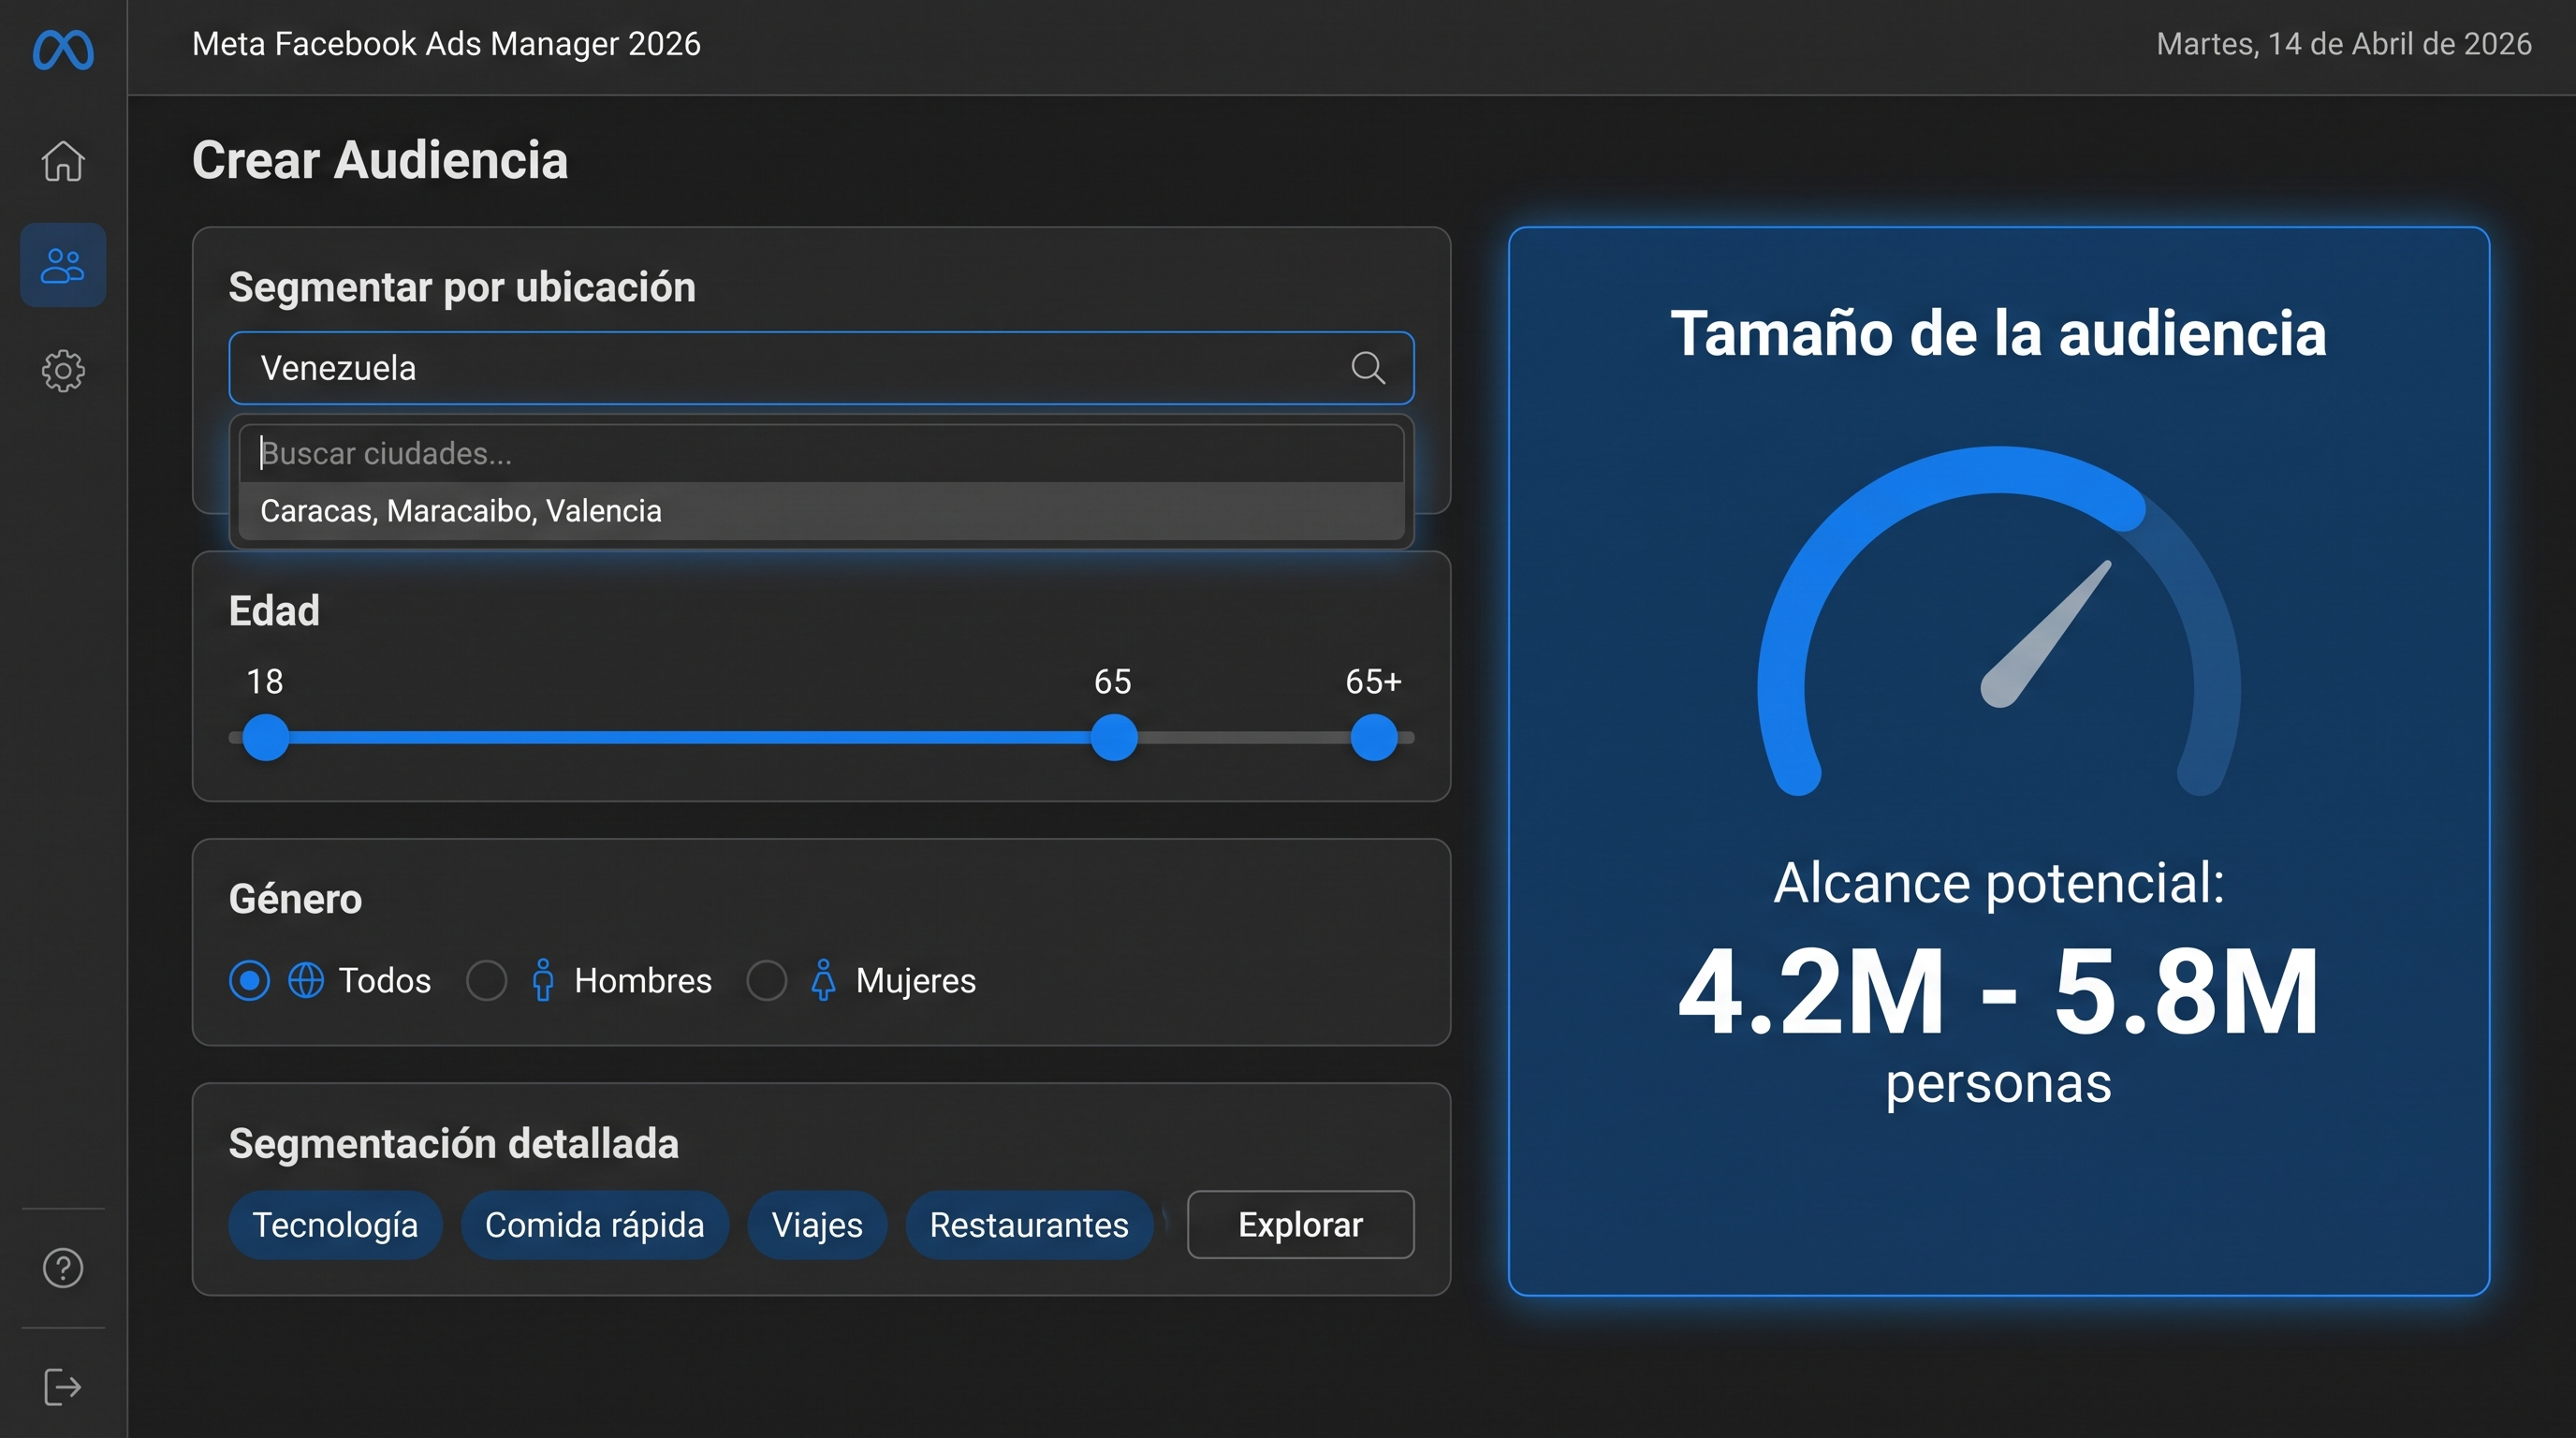Select the Hombres radio button
Image resolution: width=2576 pixels, height=1438 pixels.
pyautogui.click(x=487, y=980)
